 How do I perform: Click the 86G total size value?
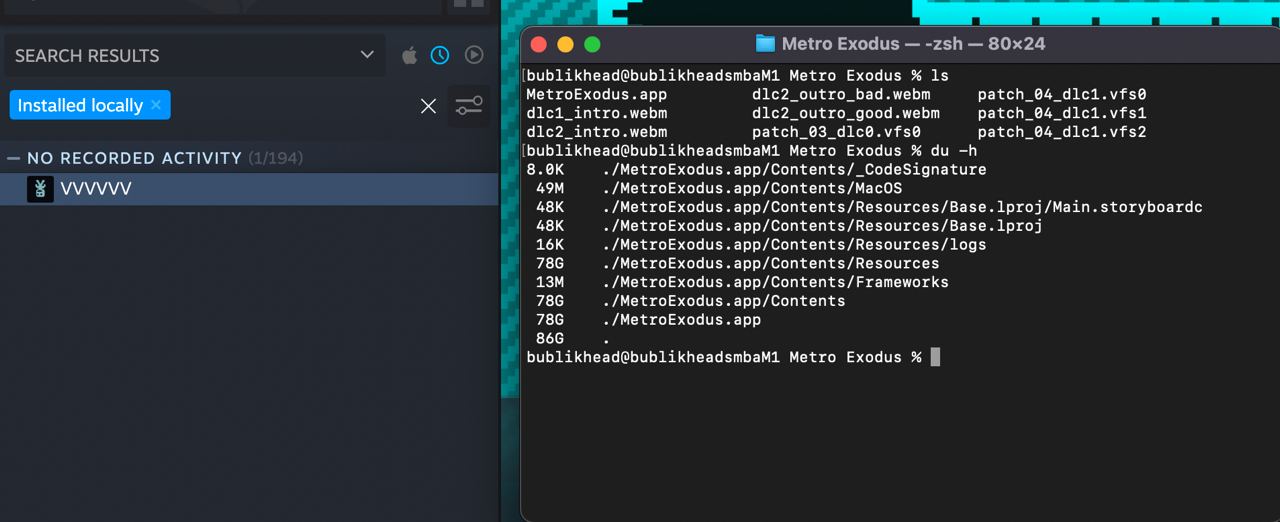[x=550, y=339]
